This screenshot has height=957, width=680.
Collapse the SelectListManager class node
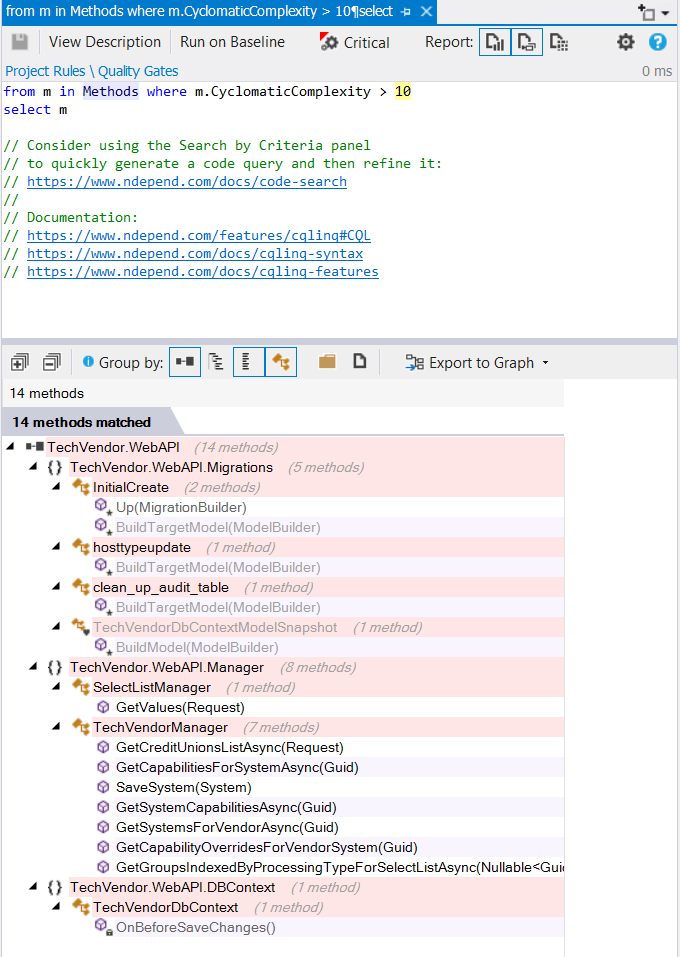(56, 687)
